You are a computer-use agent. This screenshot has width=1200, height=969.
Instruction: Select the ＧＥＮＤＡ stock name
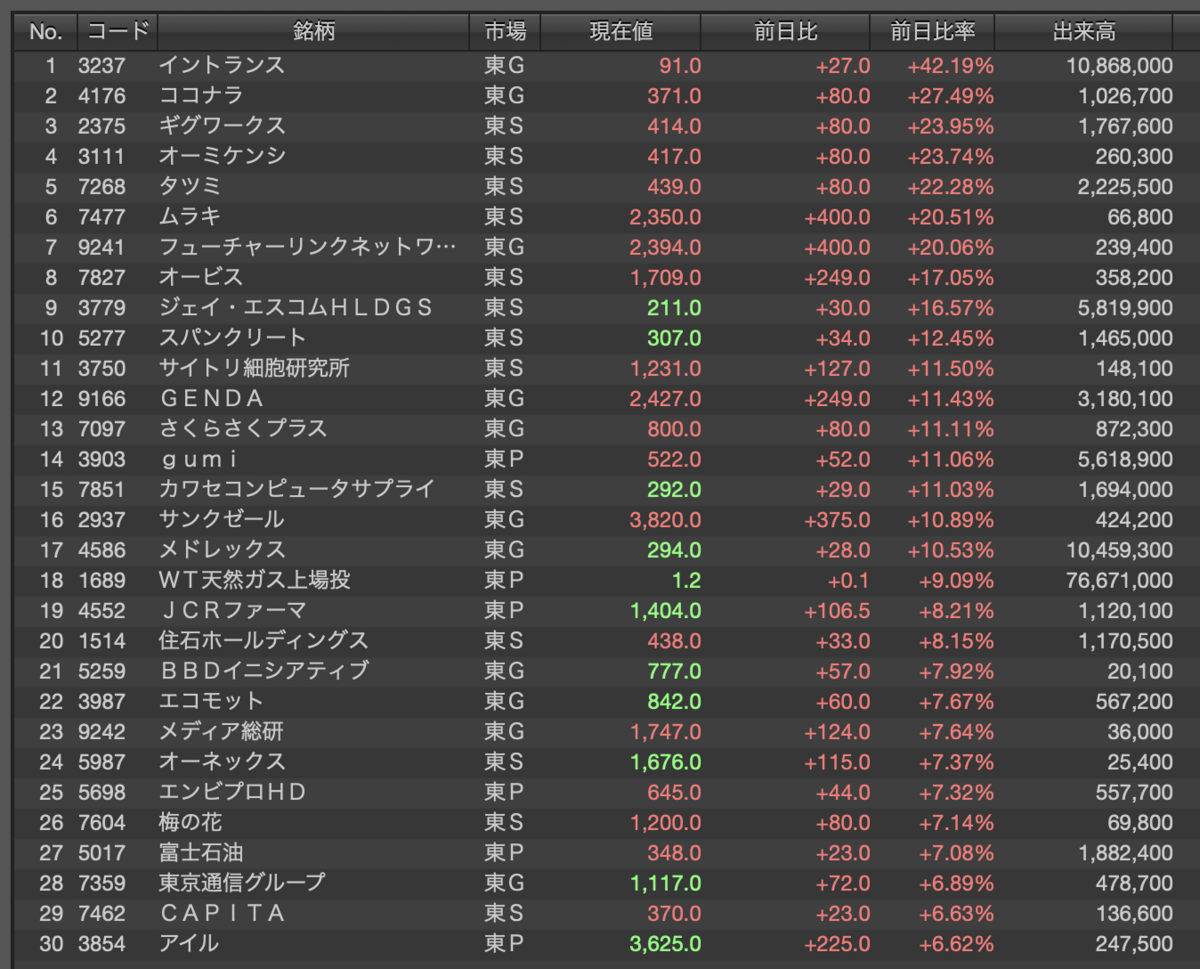(212, 398)
